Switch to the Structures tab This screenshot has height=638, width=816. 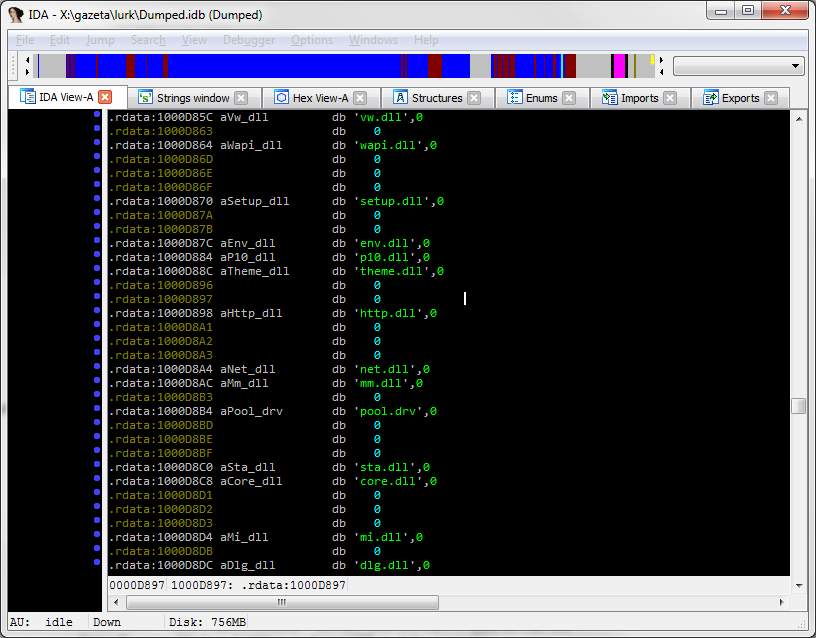point(437,98)
